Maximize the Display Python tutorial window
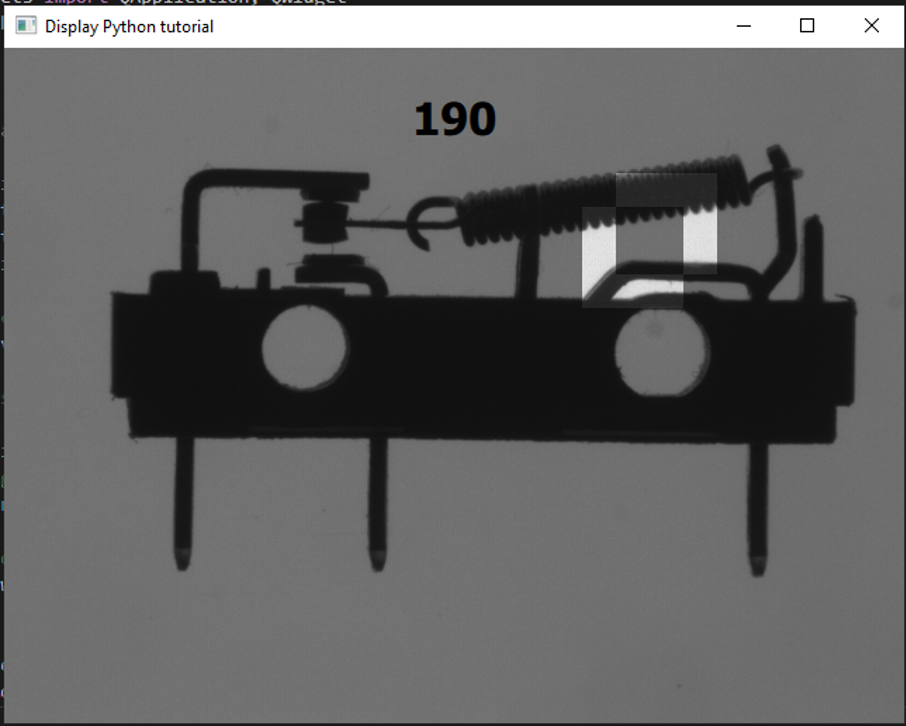This screenshot has width=906, height=726. (x=807, y=26)
